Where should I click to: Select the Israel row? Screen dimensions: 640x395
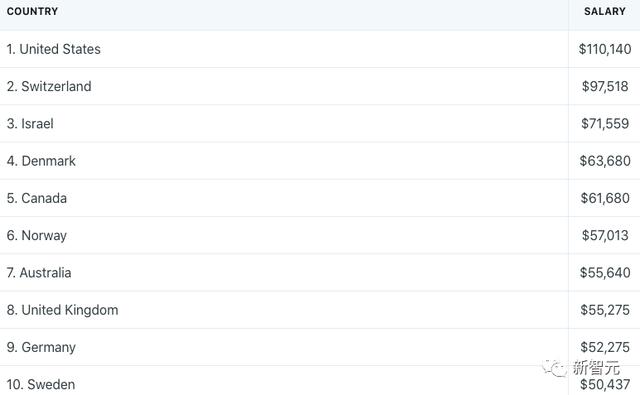pyautogui.click(x=320, y=124)
